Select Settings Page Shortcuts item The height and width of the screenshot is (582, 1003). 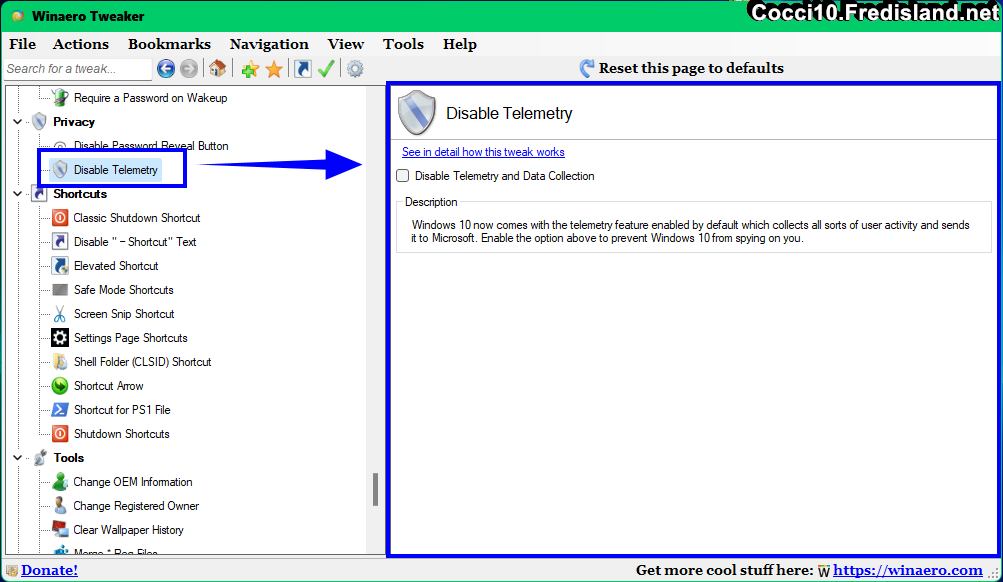click(130, 338)
